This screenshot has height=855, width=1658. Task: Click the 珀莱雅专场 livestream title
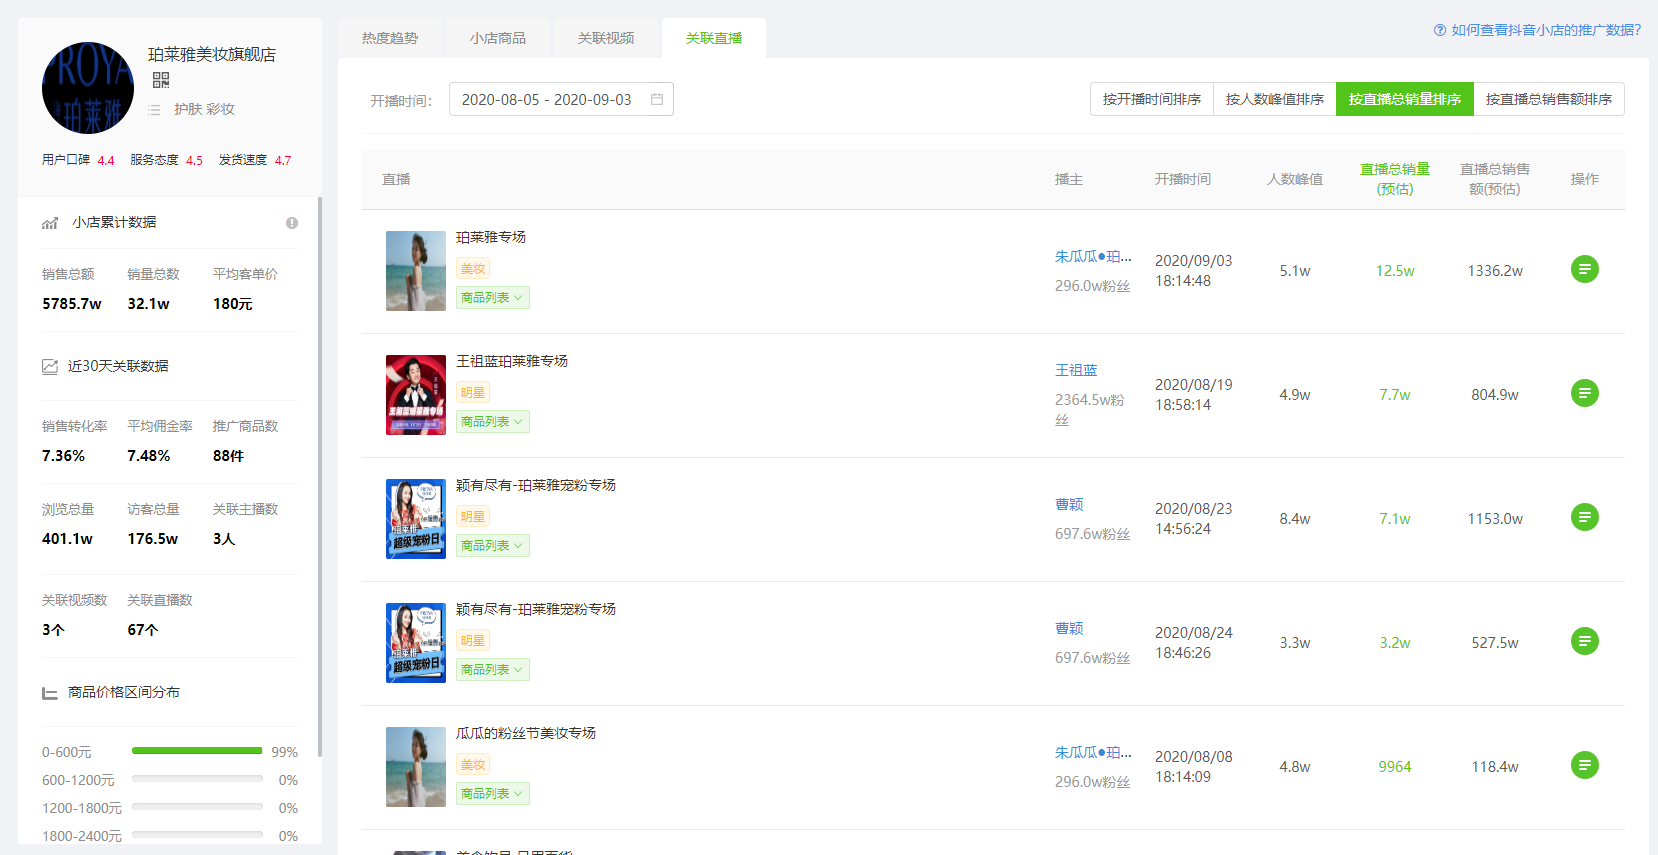pyautogui.click(x=491, y=237)
